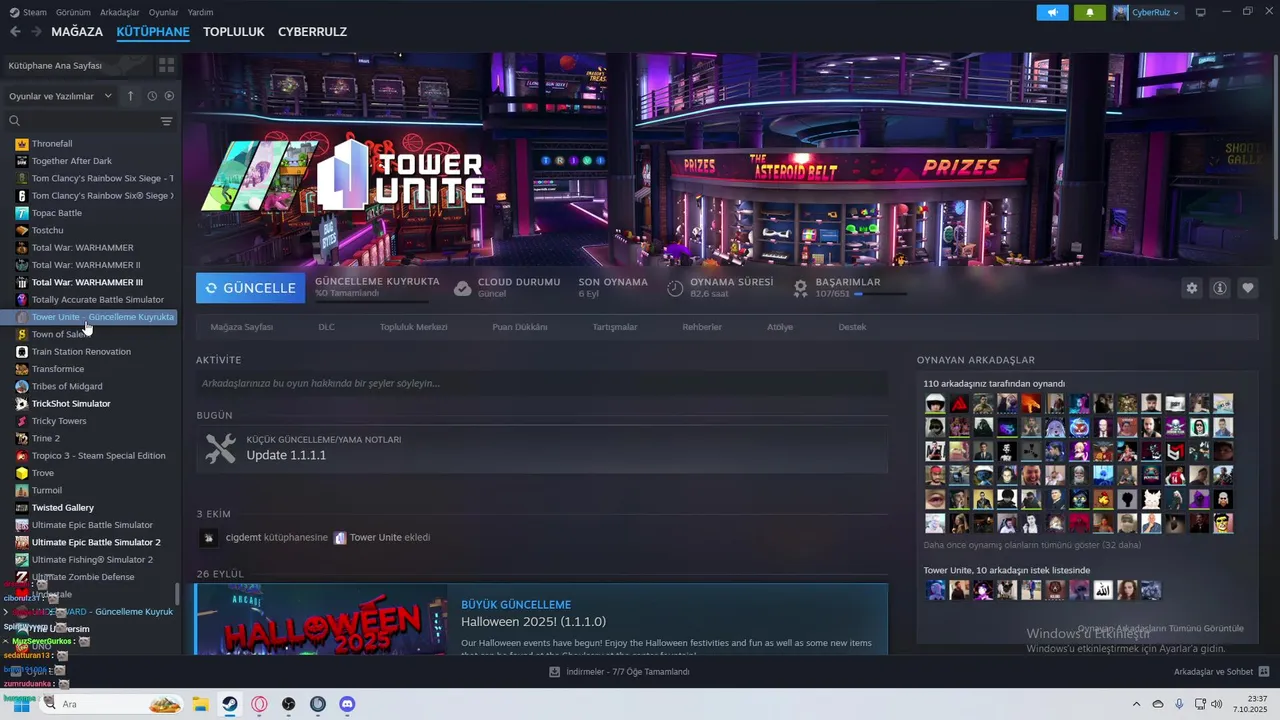The image size is (1280, 720).
Task: Click the GÜNCELLE update button
Action: (x=251, y=288)
